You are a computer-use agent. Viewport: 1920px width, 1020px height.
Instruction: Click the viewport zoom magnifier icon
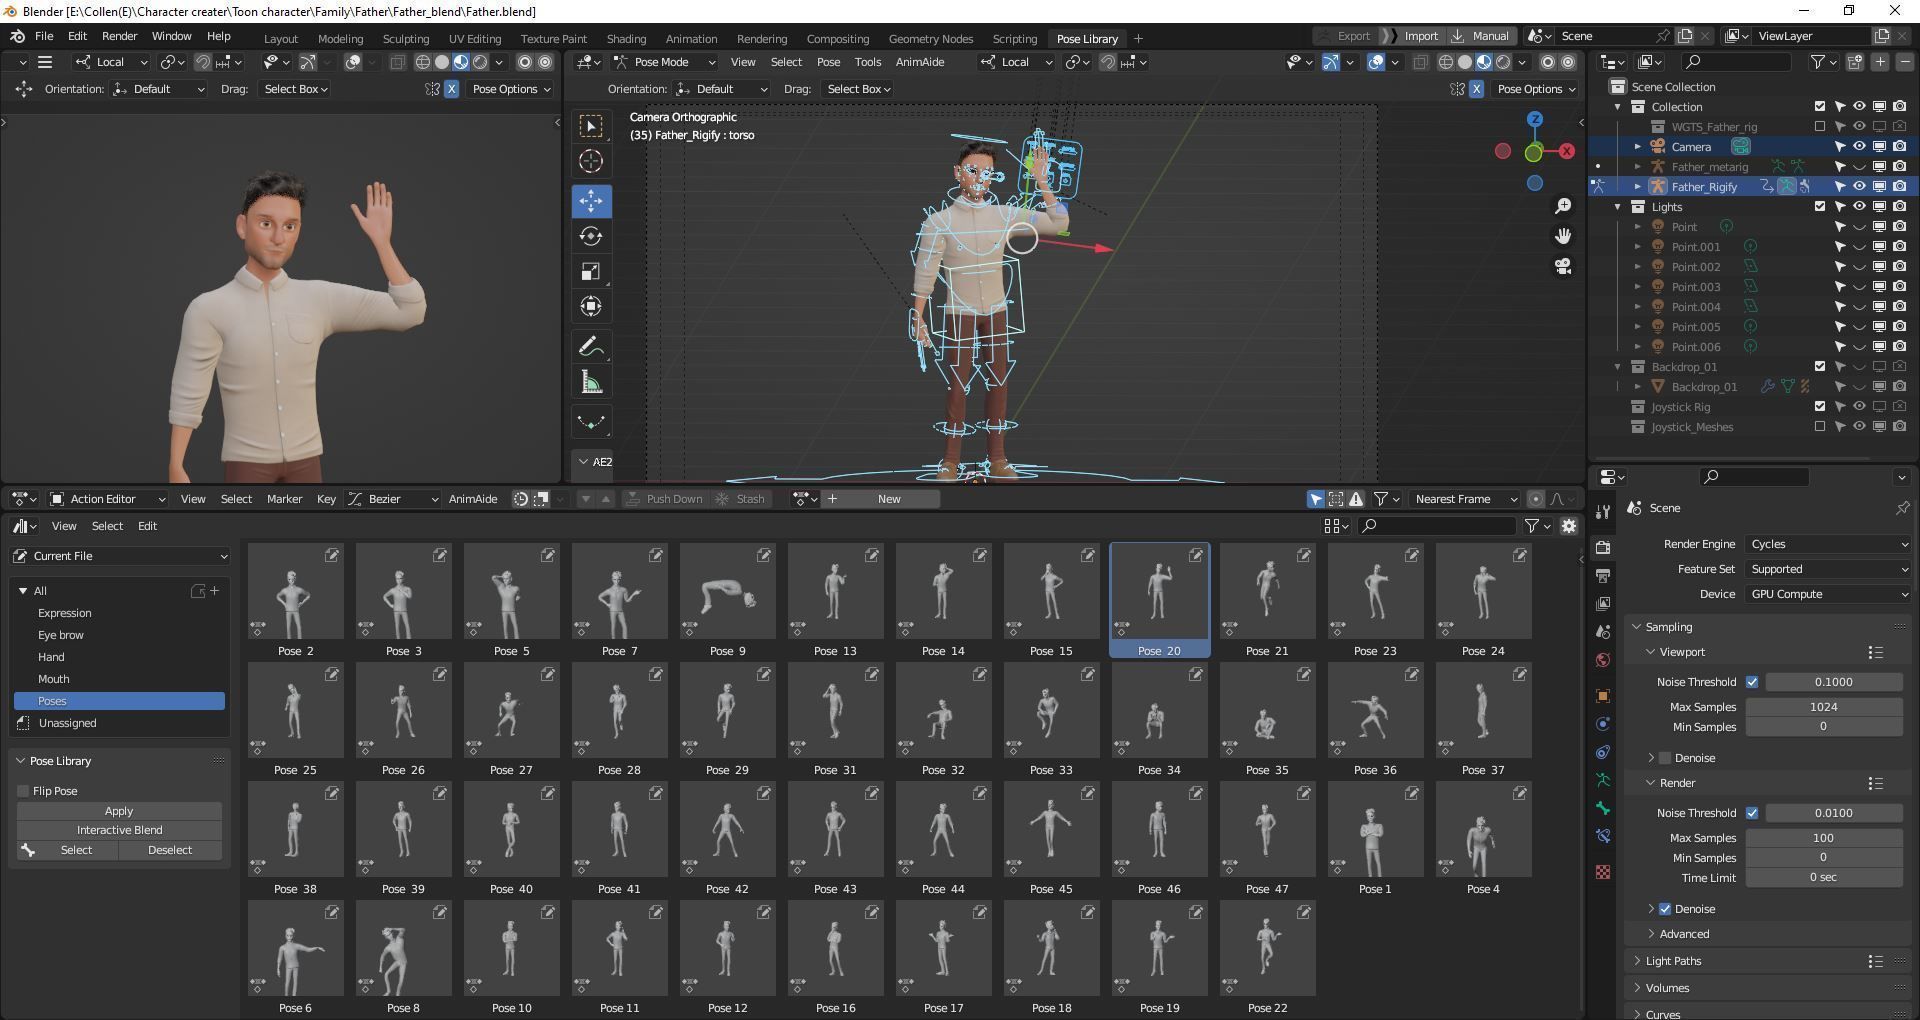pyautogui.click(x=1563, y=206)
